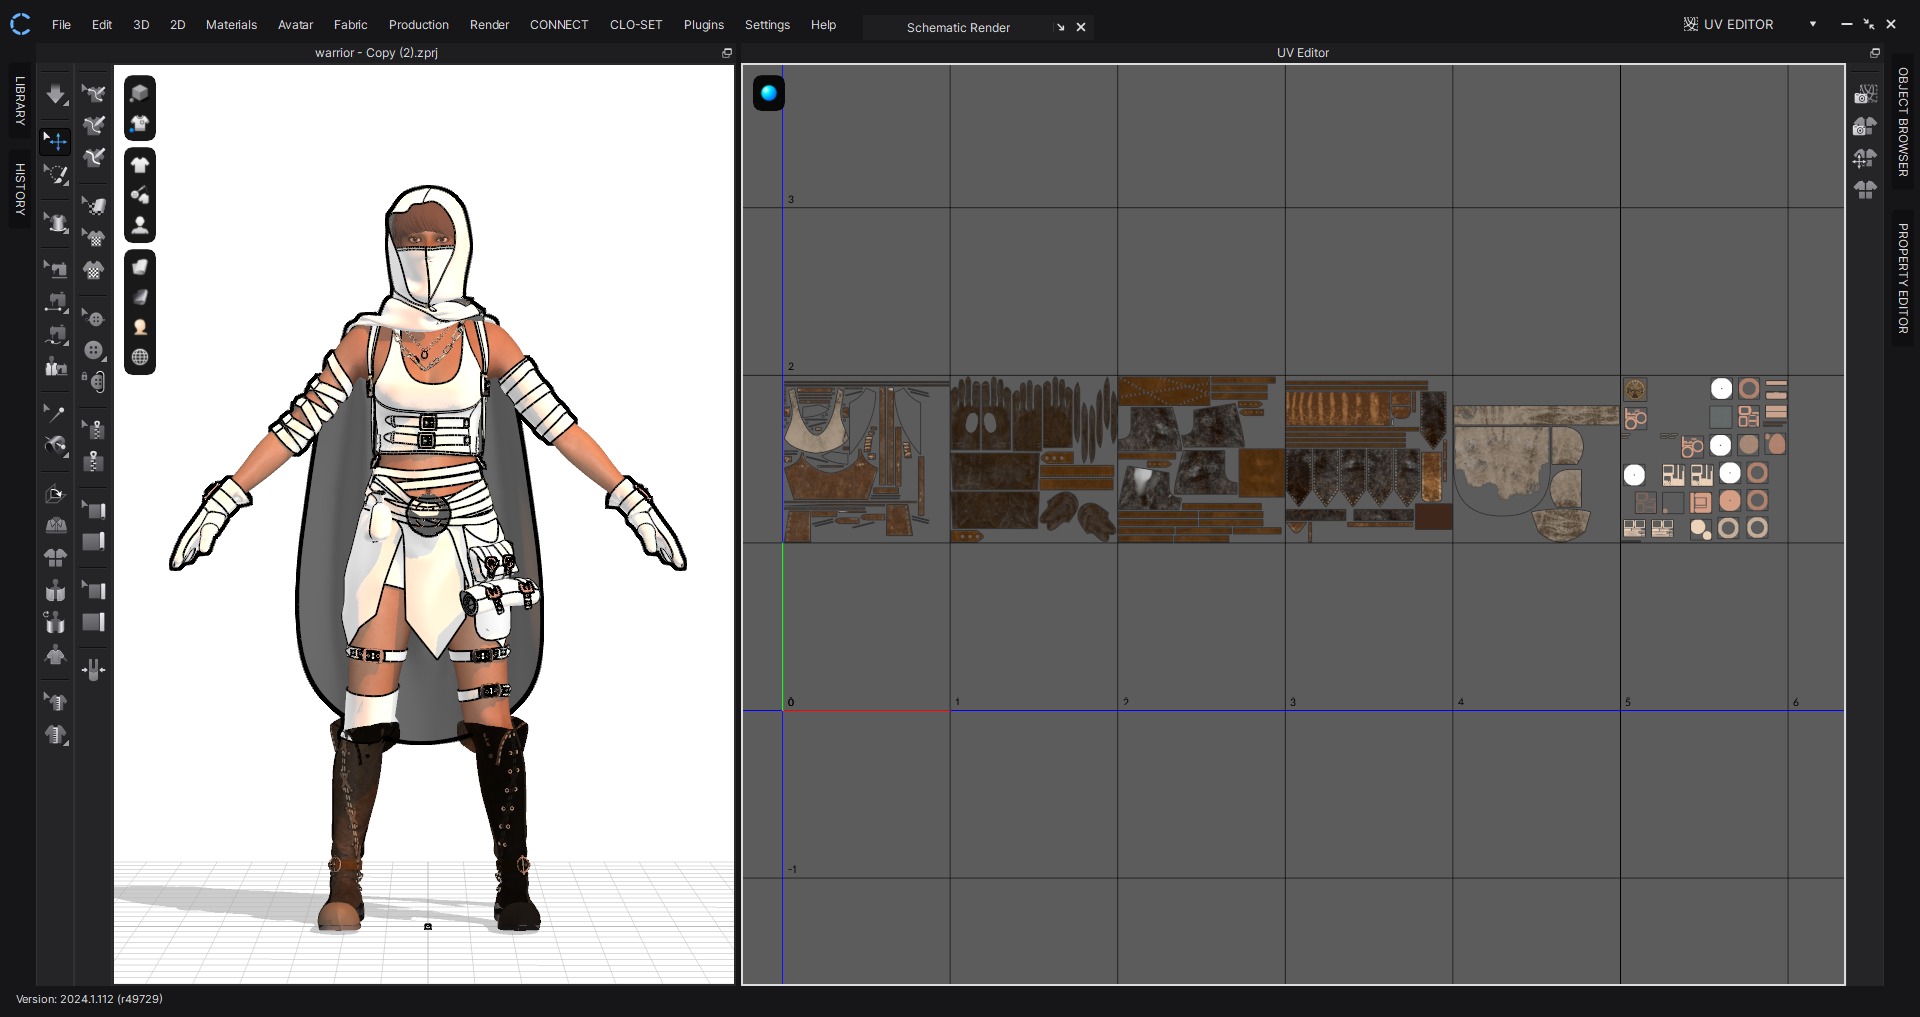Image resolution: width=1920 pixels, height=1017 pixels.
Task: Click the blue sphere button in UV Editor
Action: [x=768, y=93]
